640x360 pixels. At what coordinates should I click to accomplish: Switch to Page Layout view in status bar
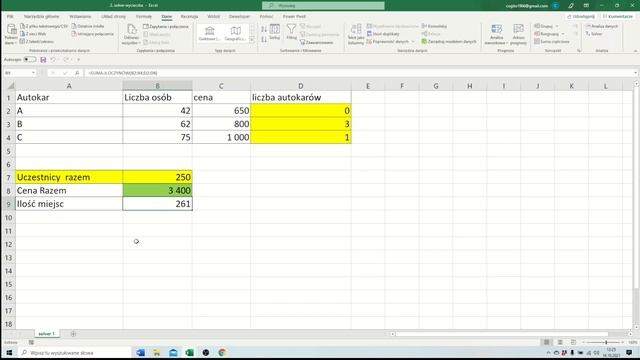pyautogui.click(x=560, y=342)
